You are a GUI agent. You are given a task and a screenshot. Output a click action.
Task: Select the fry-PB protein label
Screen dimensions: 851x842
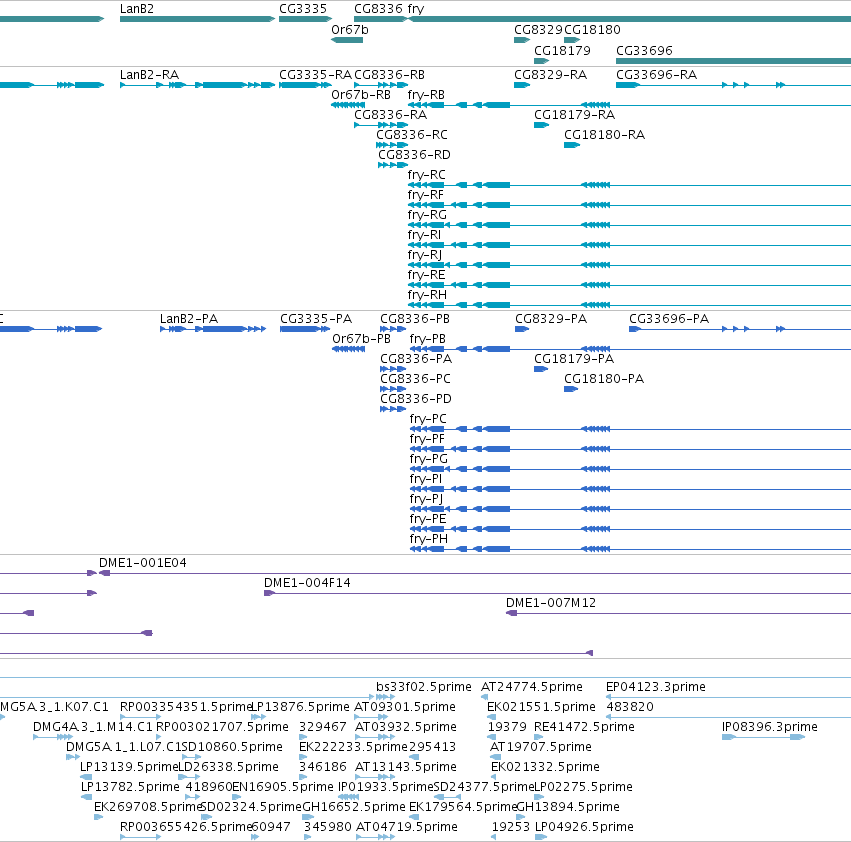coord(428,339)
